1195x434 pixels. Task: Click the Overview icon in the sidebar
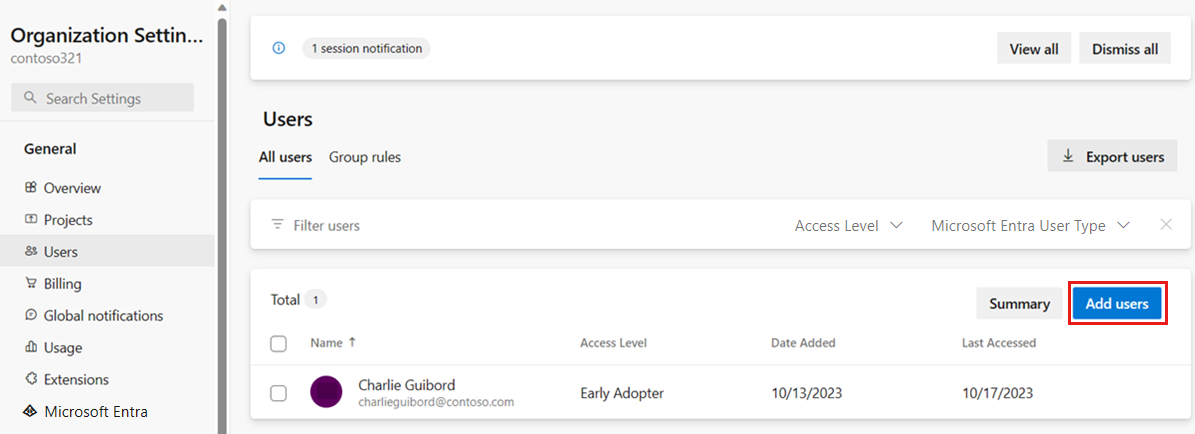pos(30,188)
